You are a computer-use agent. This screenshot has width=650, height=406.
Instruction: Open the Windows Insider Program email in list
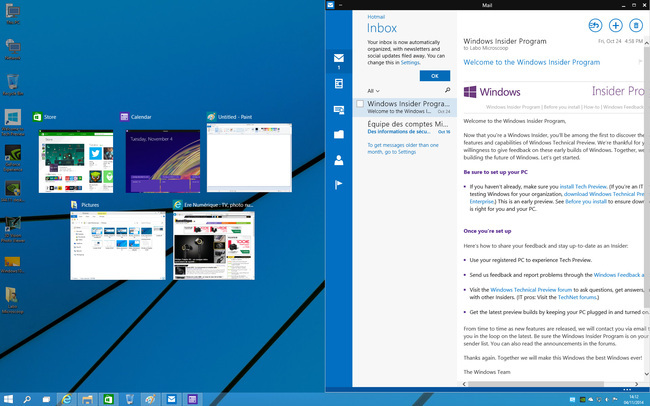coord(405,107)
